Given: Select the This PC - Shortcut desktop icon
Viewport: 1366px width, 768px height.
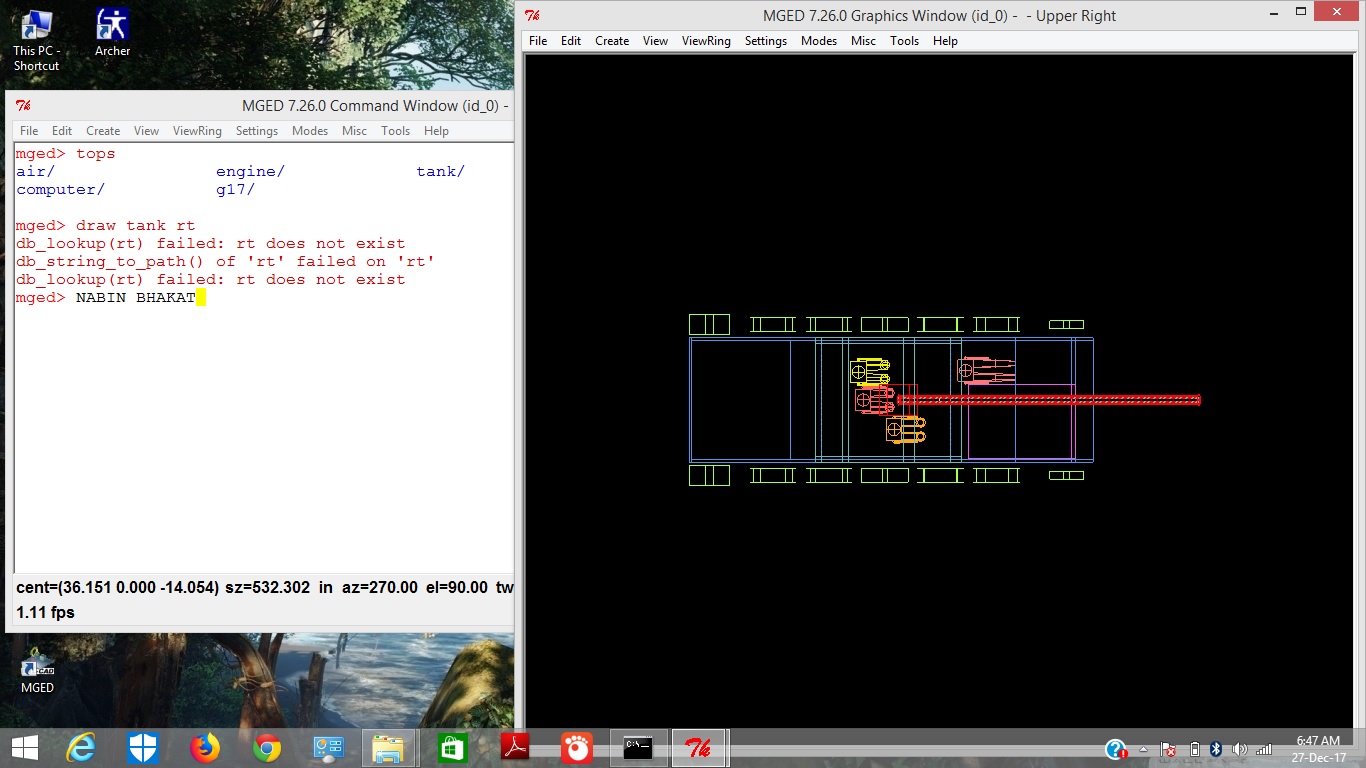Looking at the screenshot, I should click(x=37, y=40).
